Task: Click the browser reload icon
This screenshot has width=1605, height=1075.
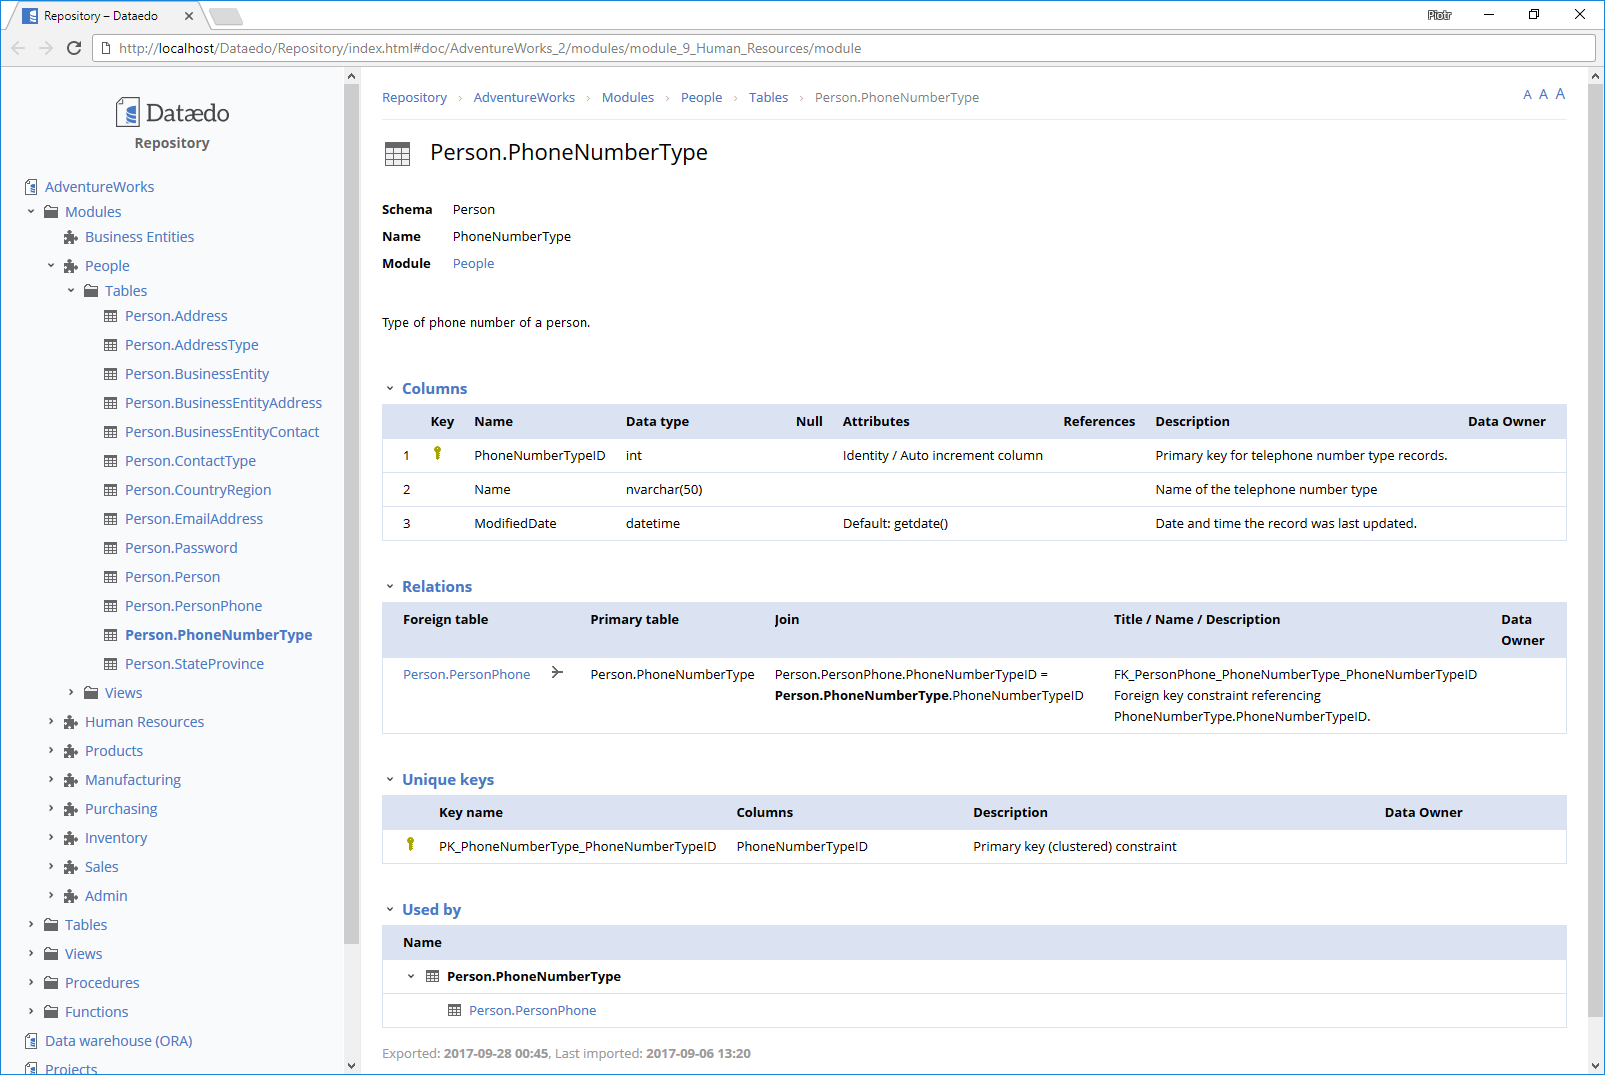Action: tap(74, 48)
